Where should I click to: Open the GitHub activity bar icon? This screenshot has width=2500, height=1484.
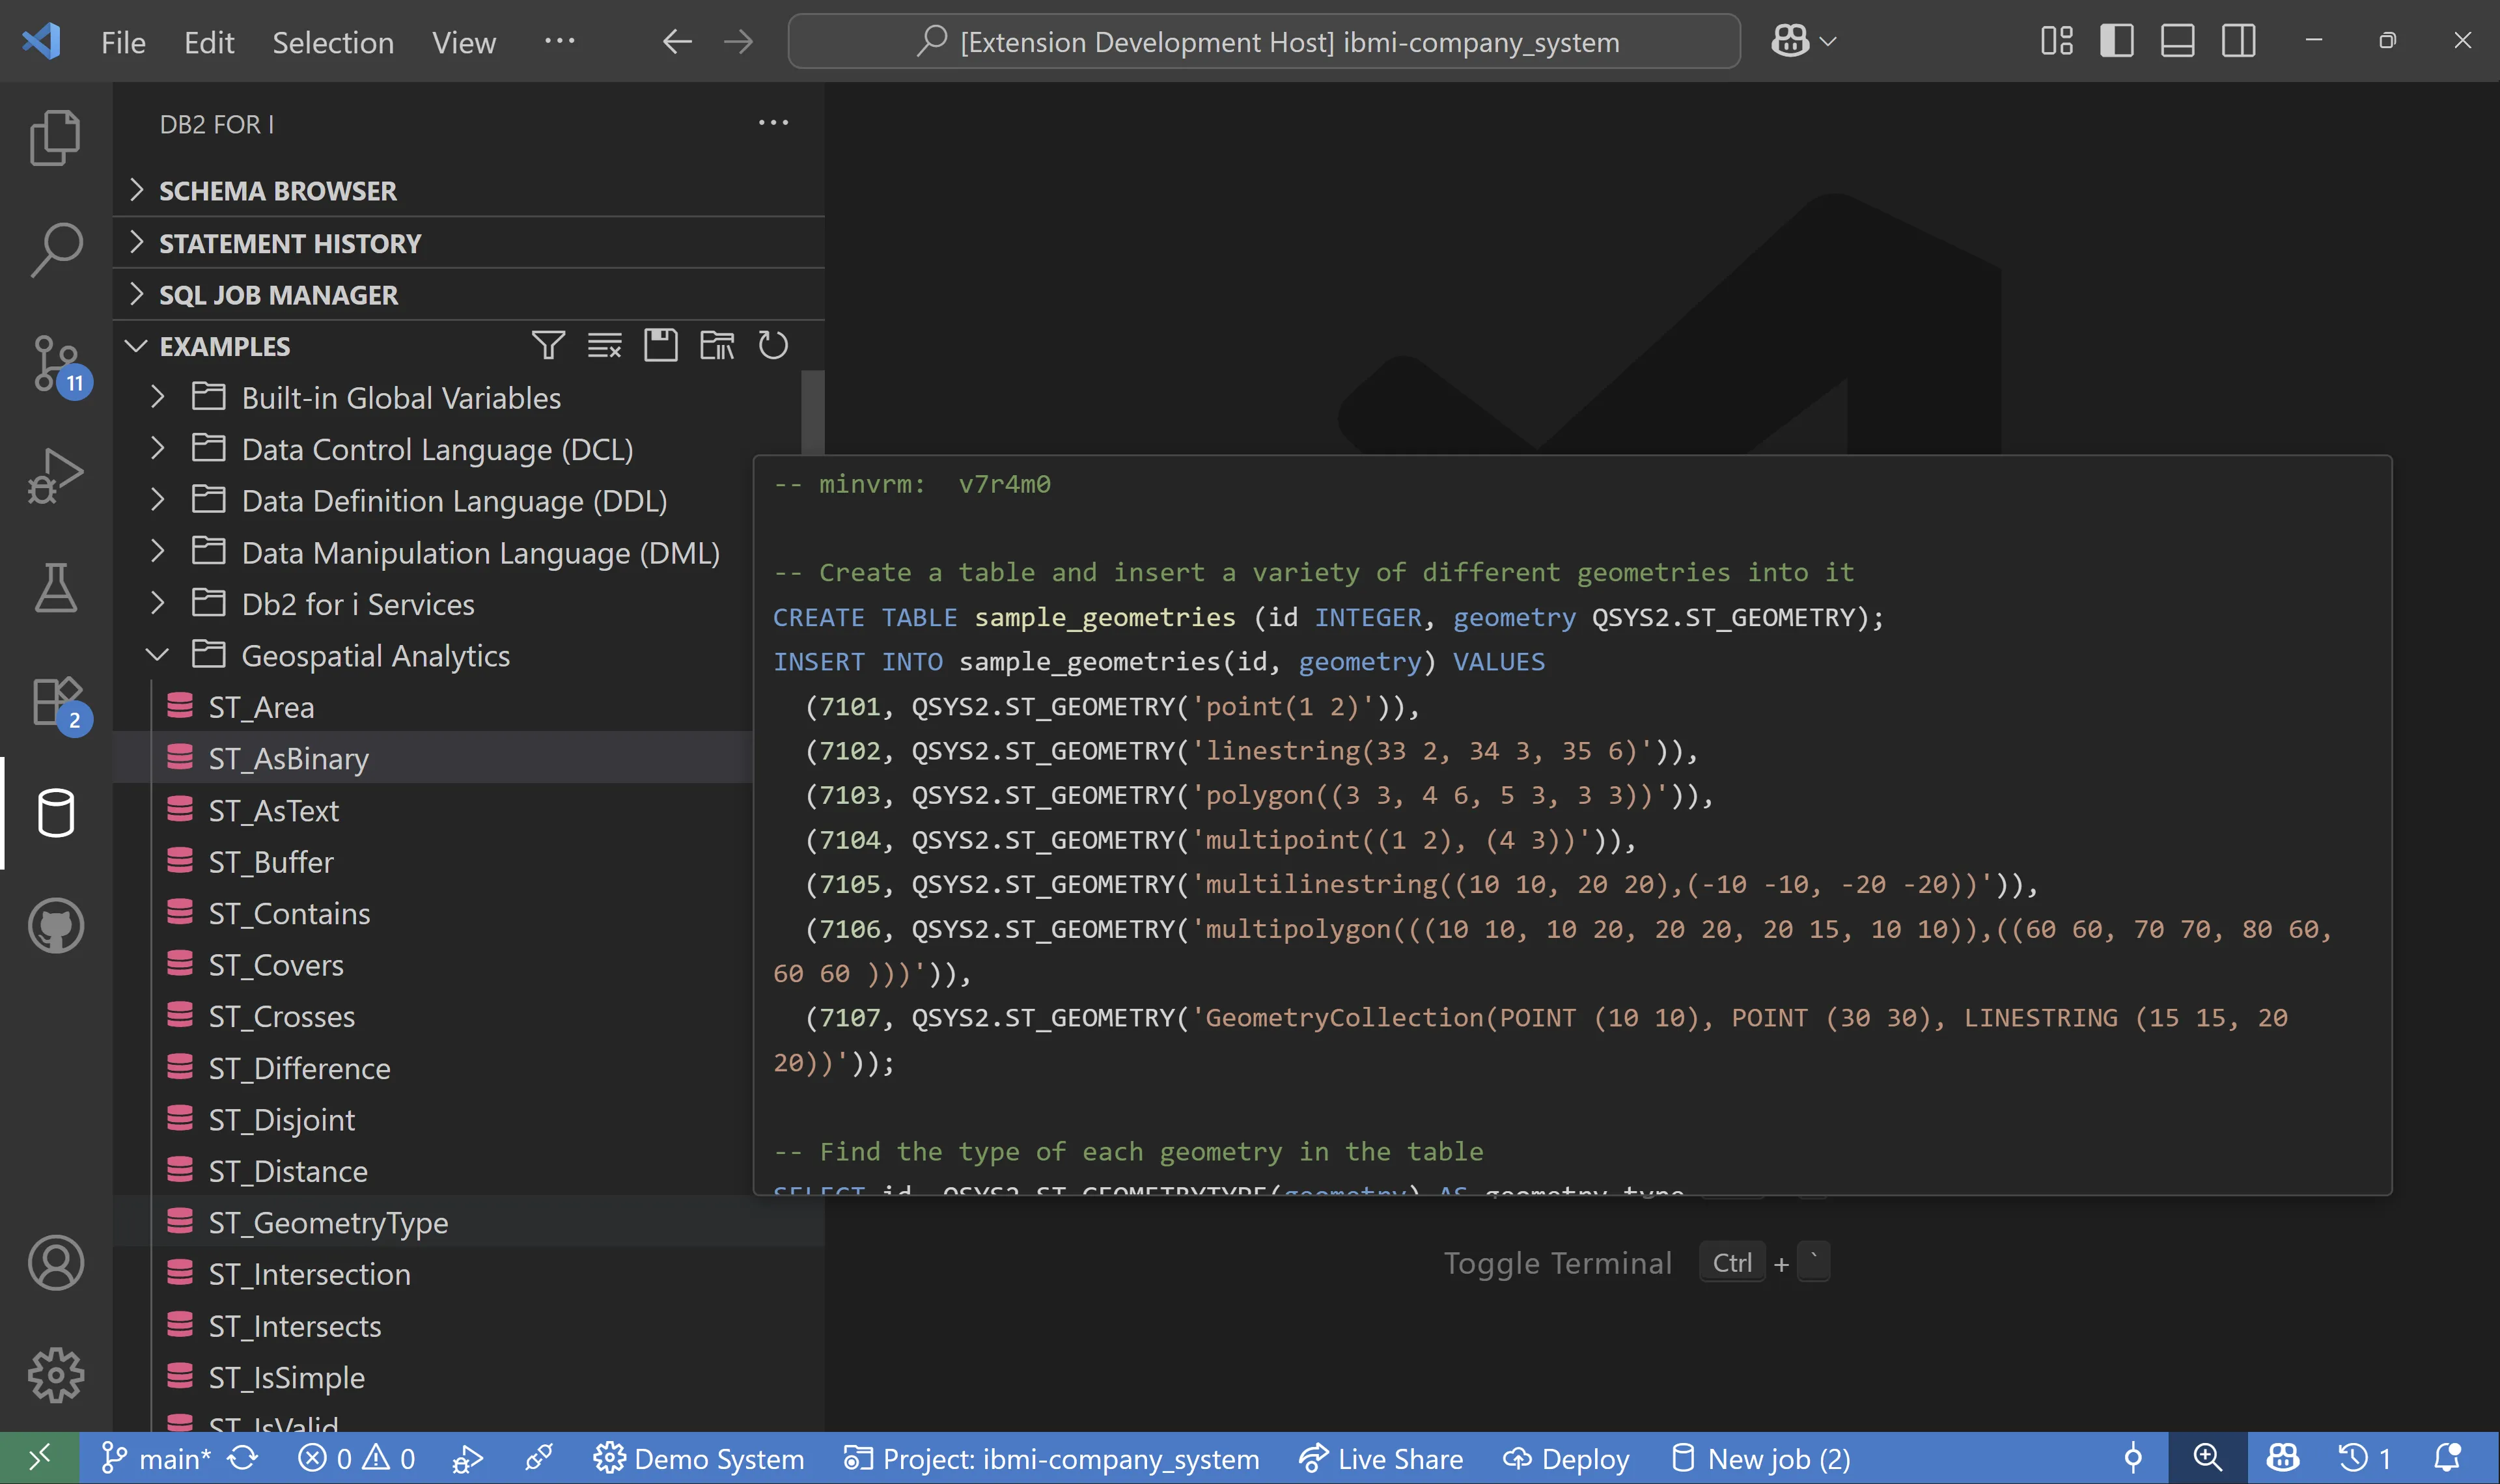(x=55, y=925)
